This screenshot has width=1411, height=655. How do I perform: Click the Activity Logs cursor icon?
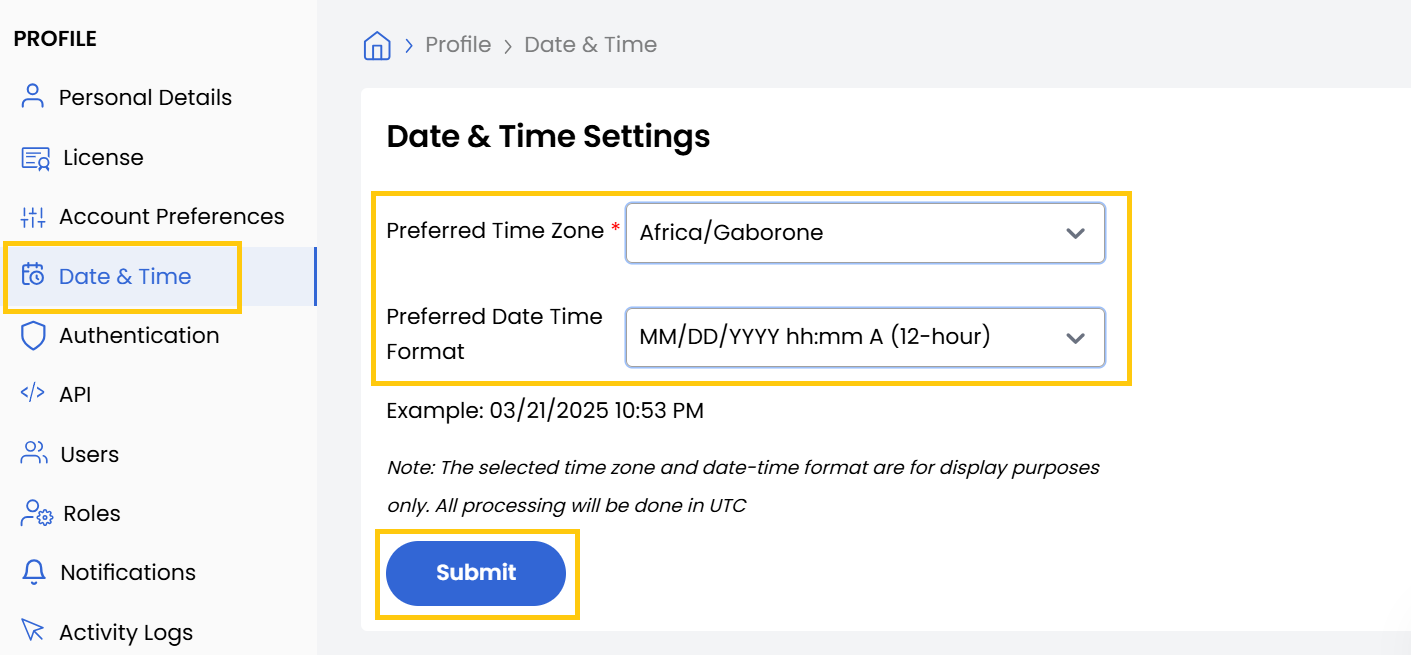tap(33, 631)
